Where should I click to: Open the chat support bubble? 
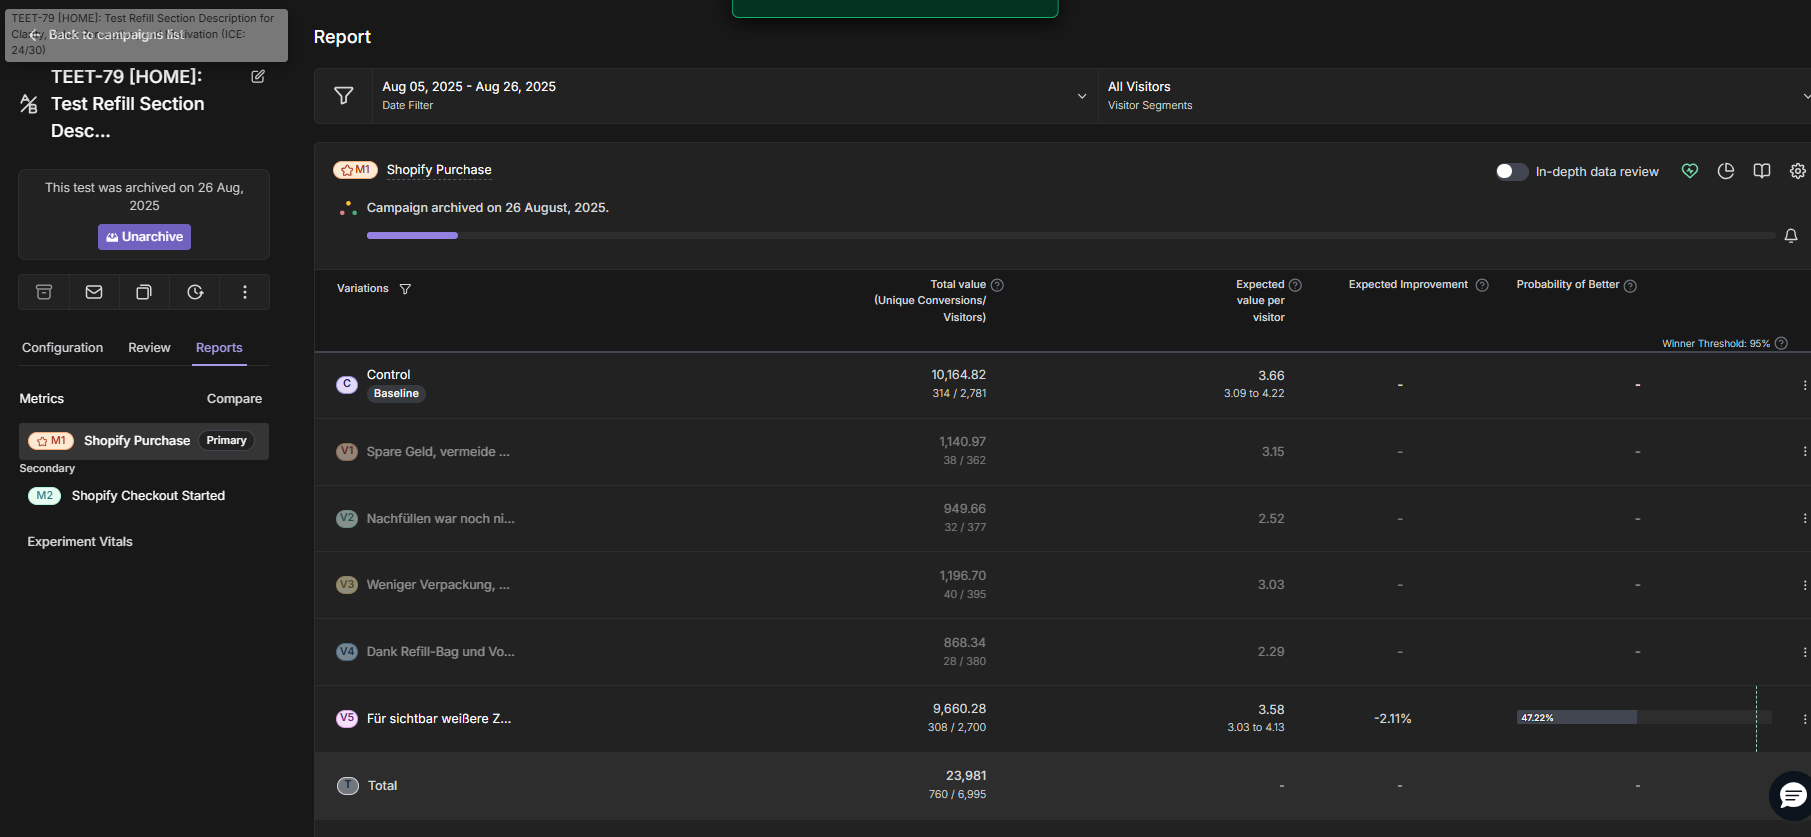click(1792, 795)
